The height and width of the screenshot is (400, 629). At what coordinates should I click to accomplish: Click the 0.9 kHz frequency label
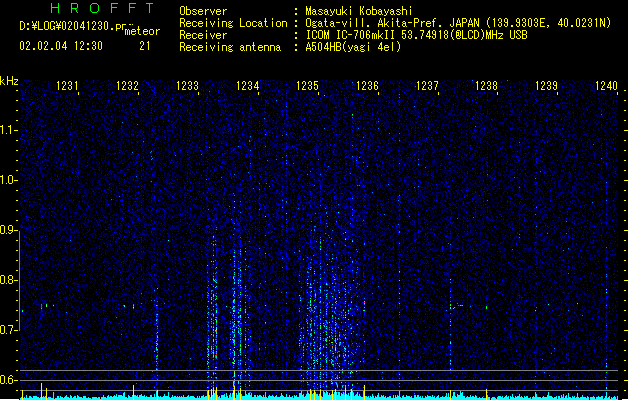pos(9,230)
